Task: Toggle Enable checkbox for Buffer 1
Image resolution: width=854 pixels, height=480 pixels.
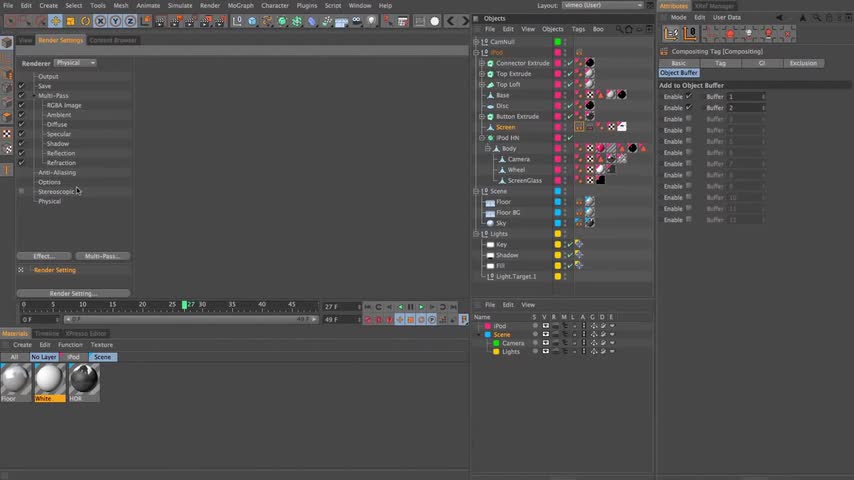Action: (x=689, y=96)
